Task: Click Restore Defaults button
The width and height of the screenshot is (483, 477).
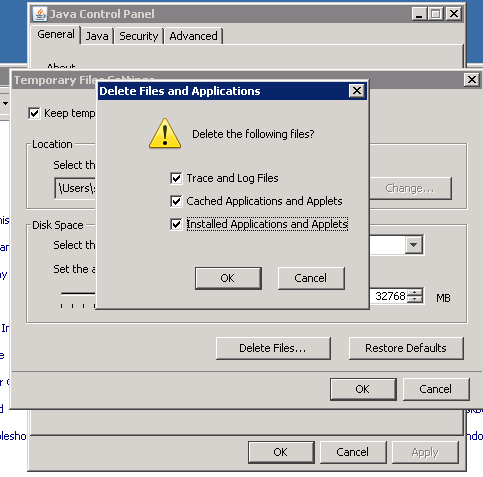Action: pyautogui.click(x=406, y=348)
